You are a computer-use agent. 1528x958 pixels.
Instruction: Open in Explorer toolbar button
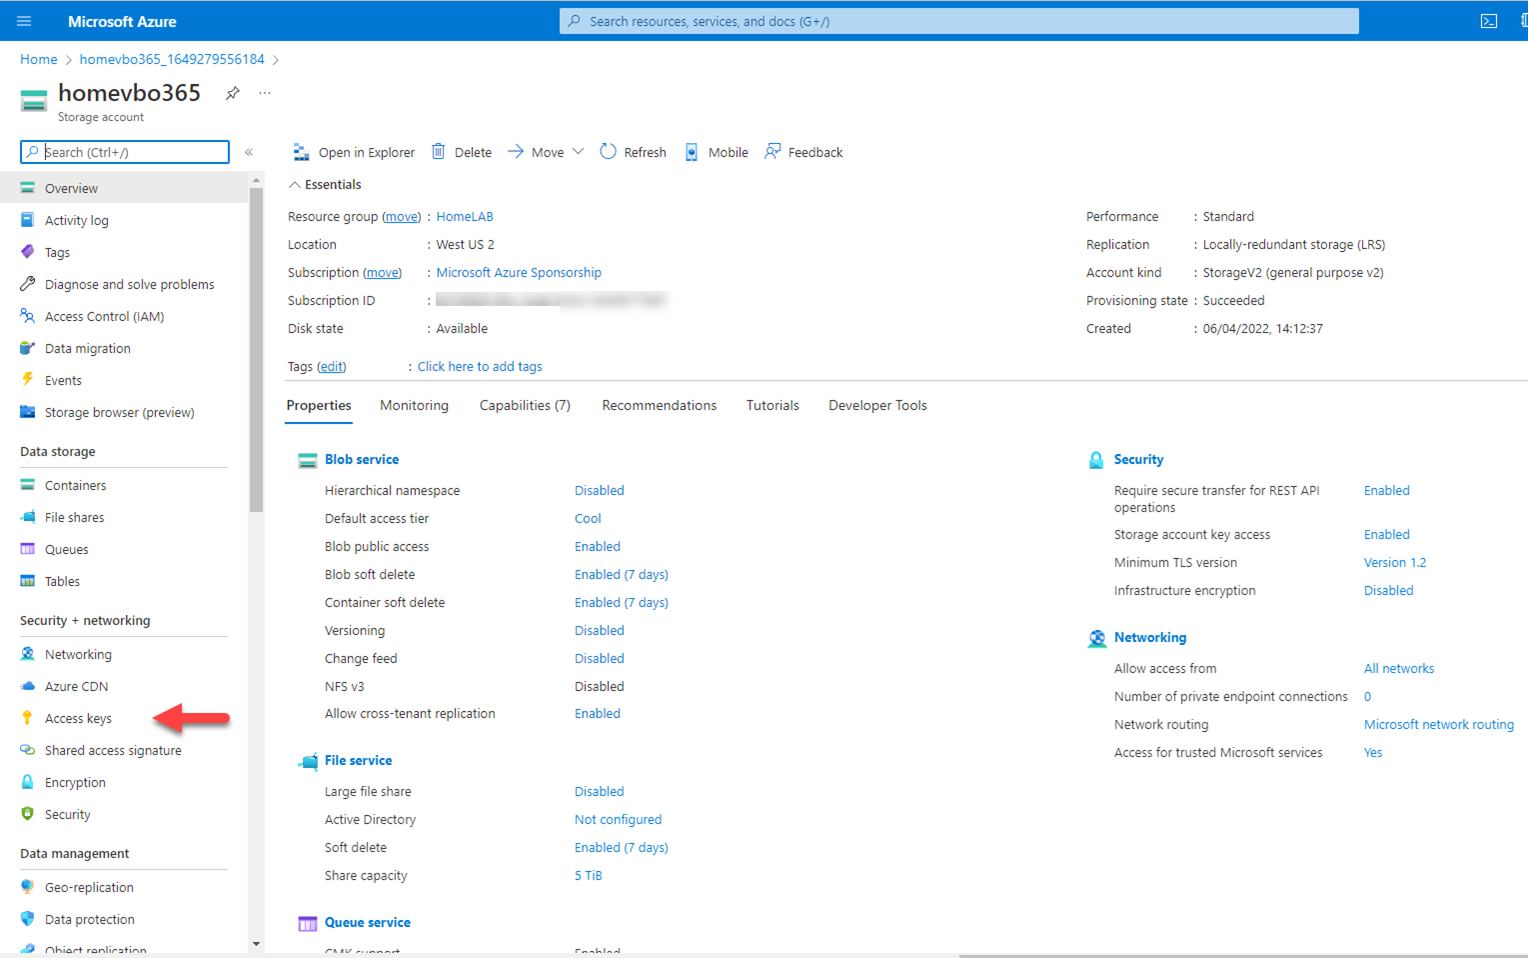(x=354, y=152)
